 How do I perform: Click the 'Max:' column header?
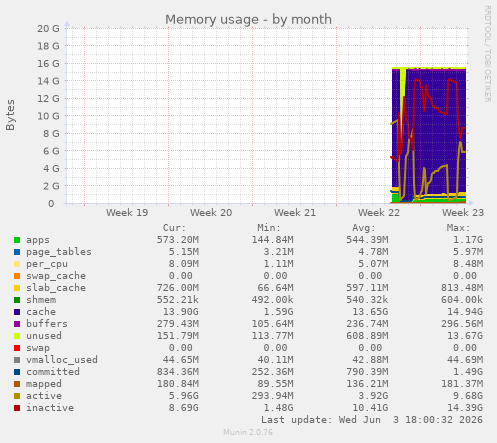coord(458,228)
